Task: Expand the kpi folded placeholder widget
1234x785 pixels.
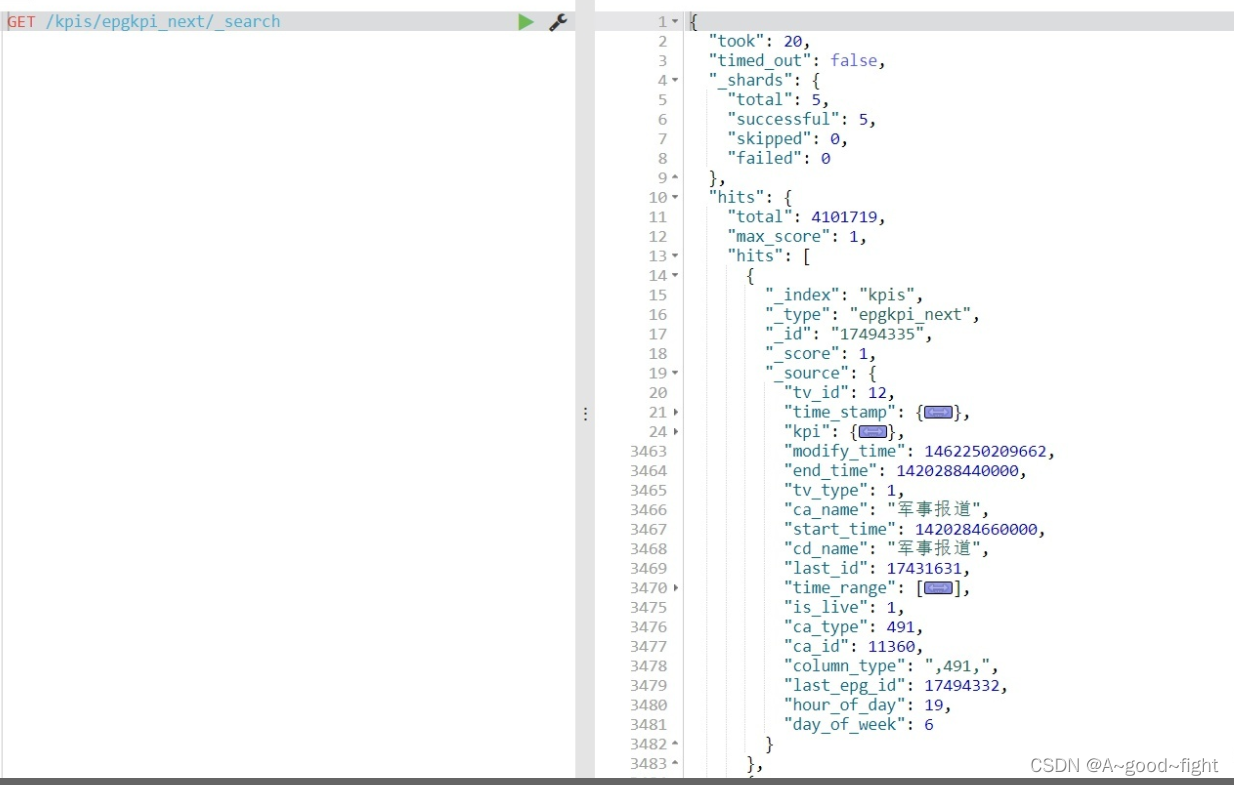Action: (873, 432)
